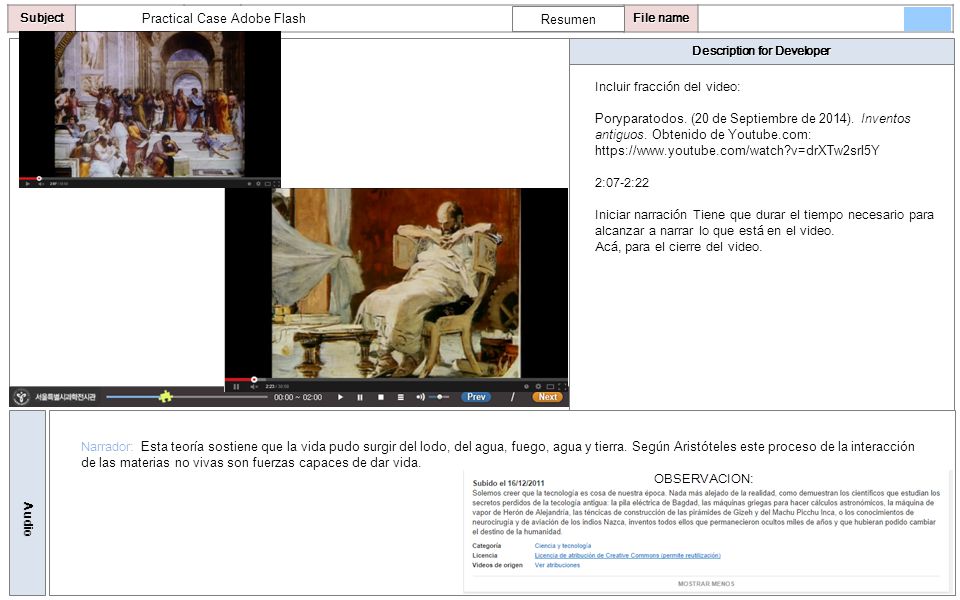Open the settings gear of the lower video
The height and width of the screenshot is (600, 960).
[x=538, y=386]
